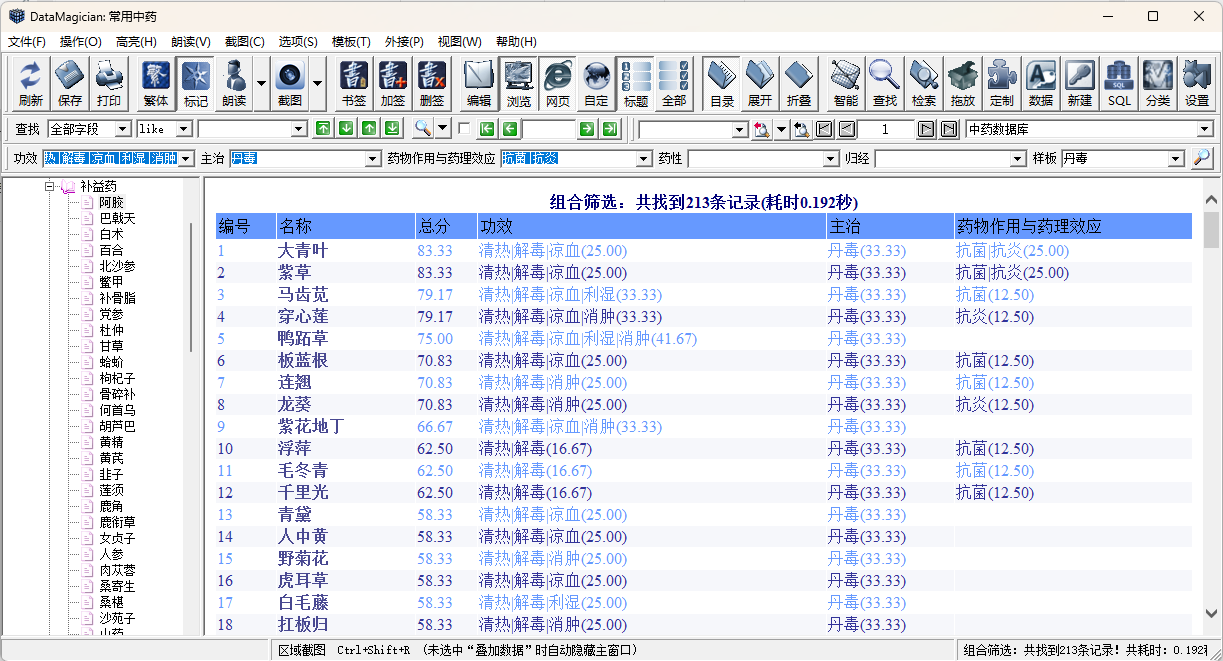Open the 高亮(H) menu
1223x661 pixels.
pyautogui.click(x=136, y=42)
